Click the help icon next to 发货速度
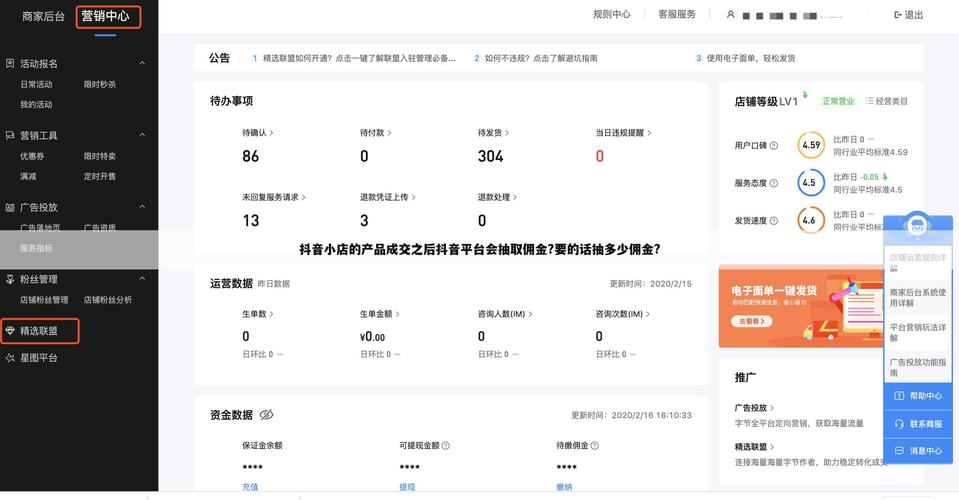 774,221
